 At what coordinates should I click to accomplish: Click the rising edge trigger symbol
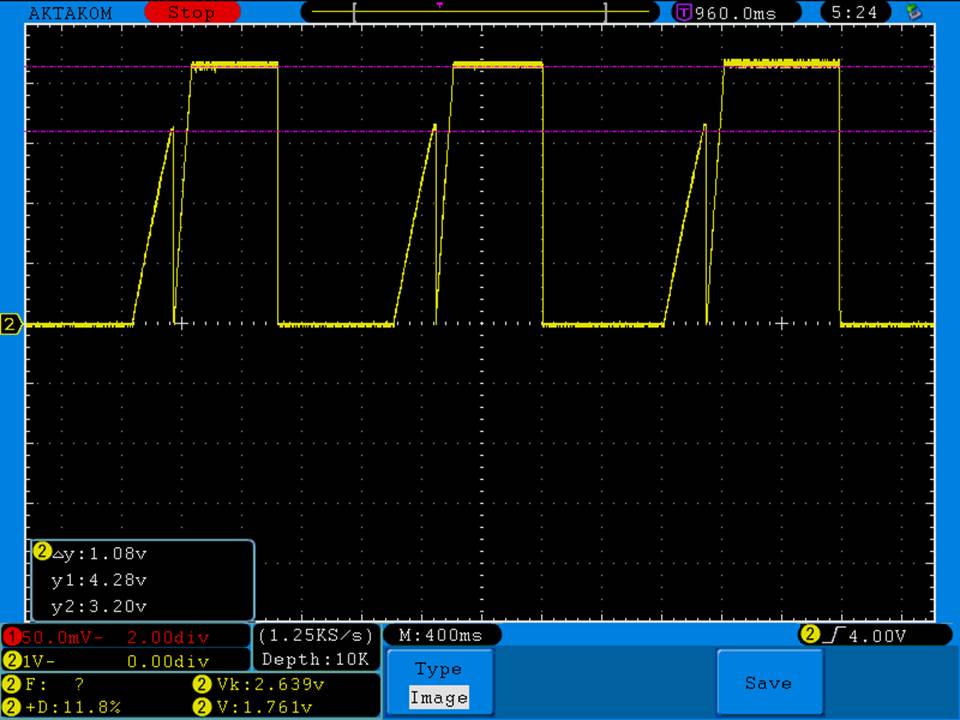tap(835, 635)
